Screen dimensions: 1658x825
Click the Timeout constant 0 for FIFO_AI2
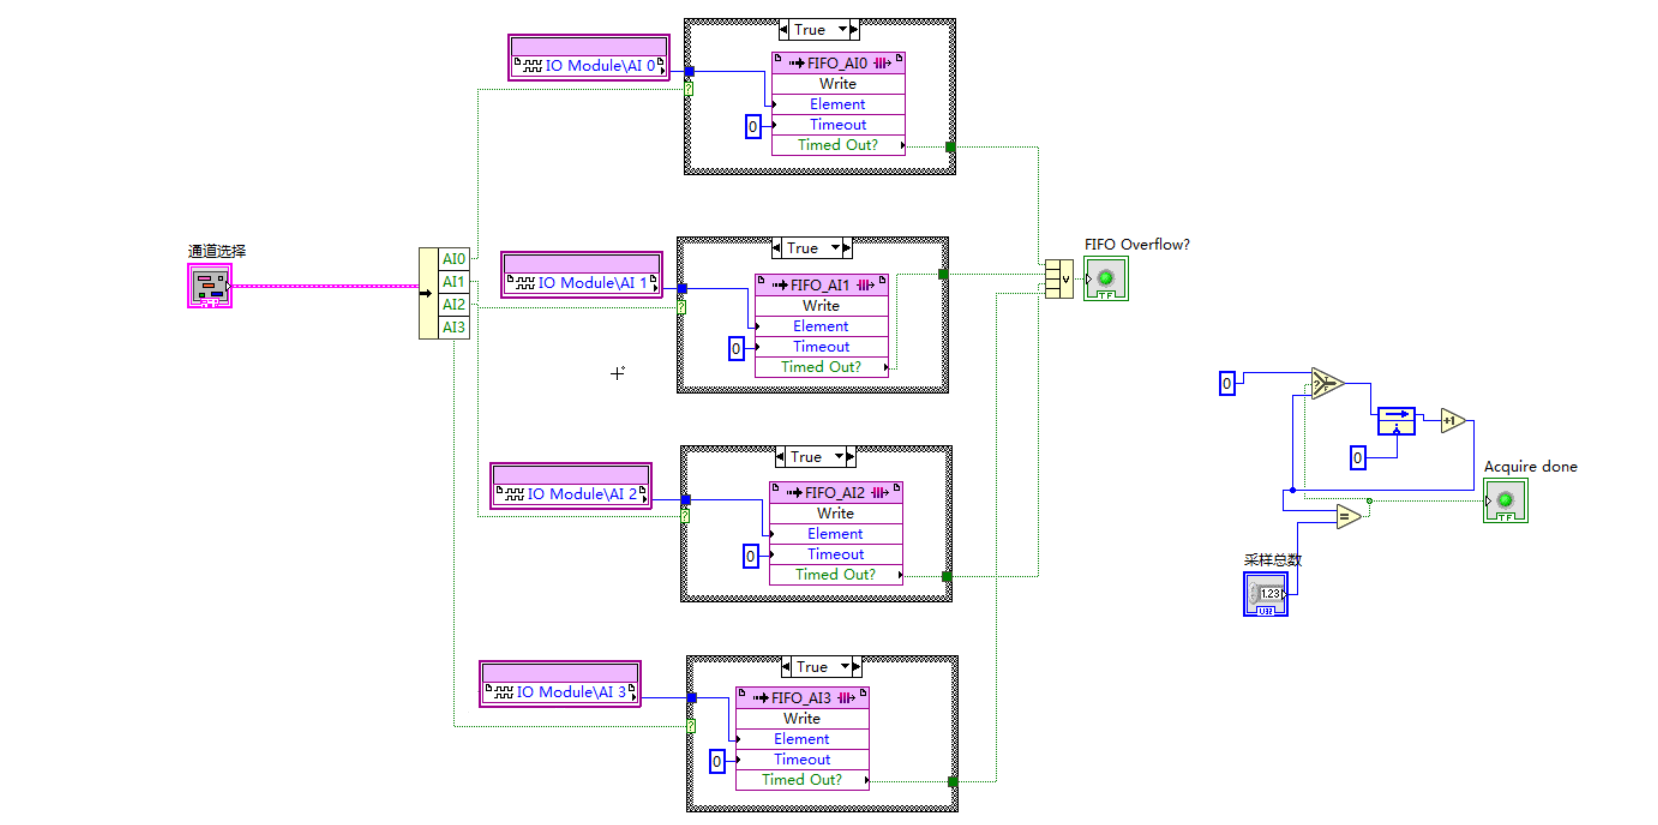(750, 556)
